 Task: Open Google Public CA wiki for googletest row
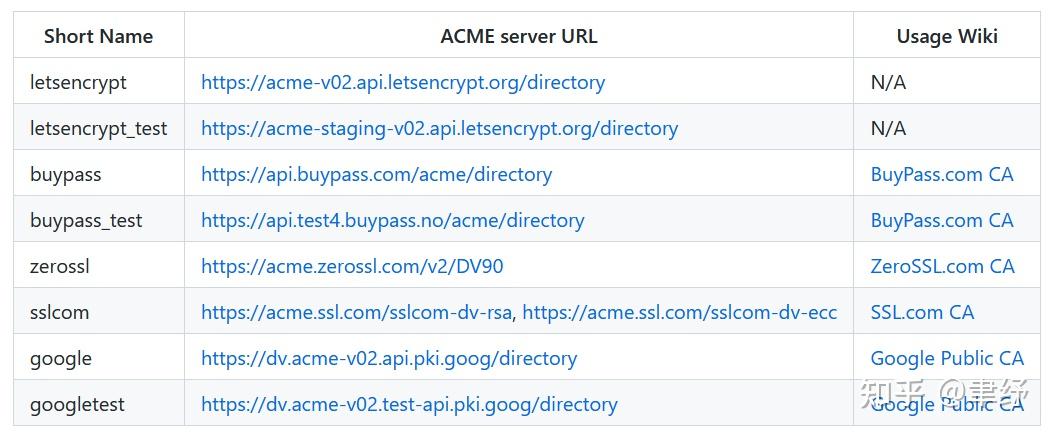946,404
